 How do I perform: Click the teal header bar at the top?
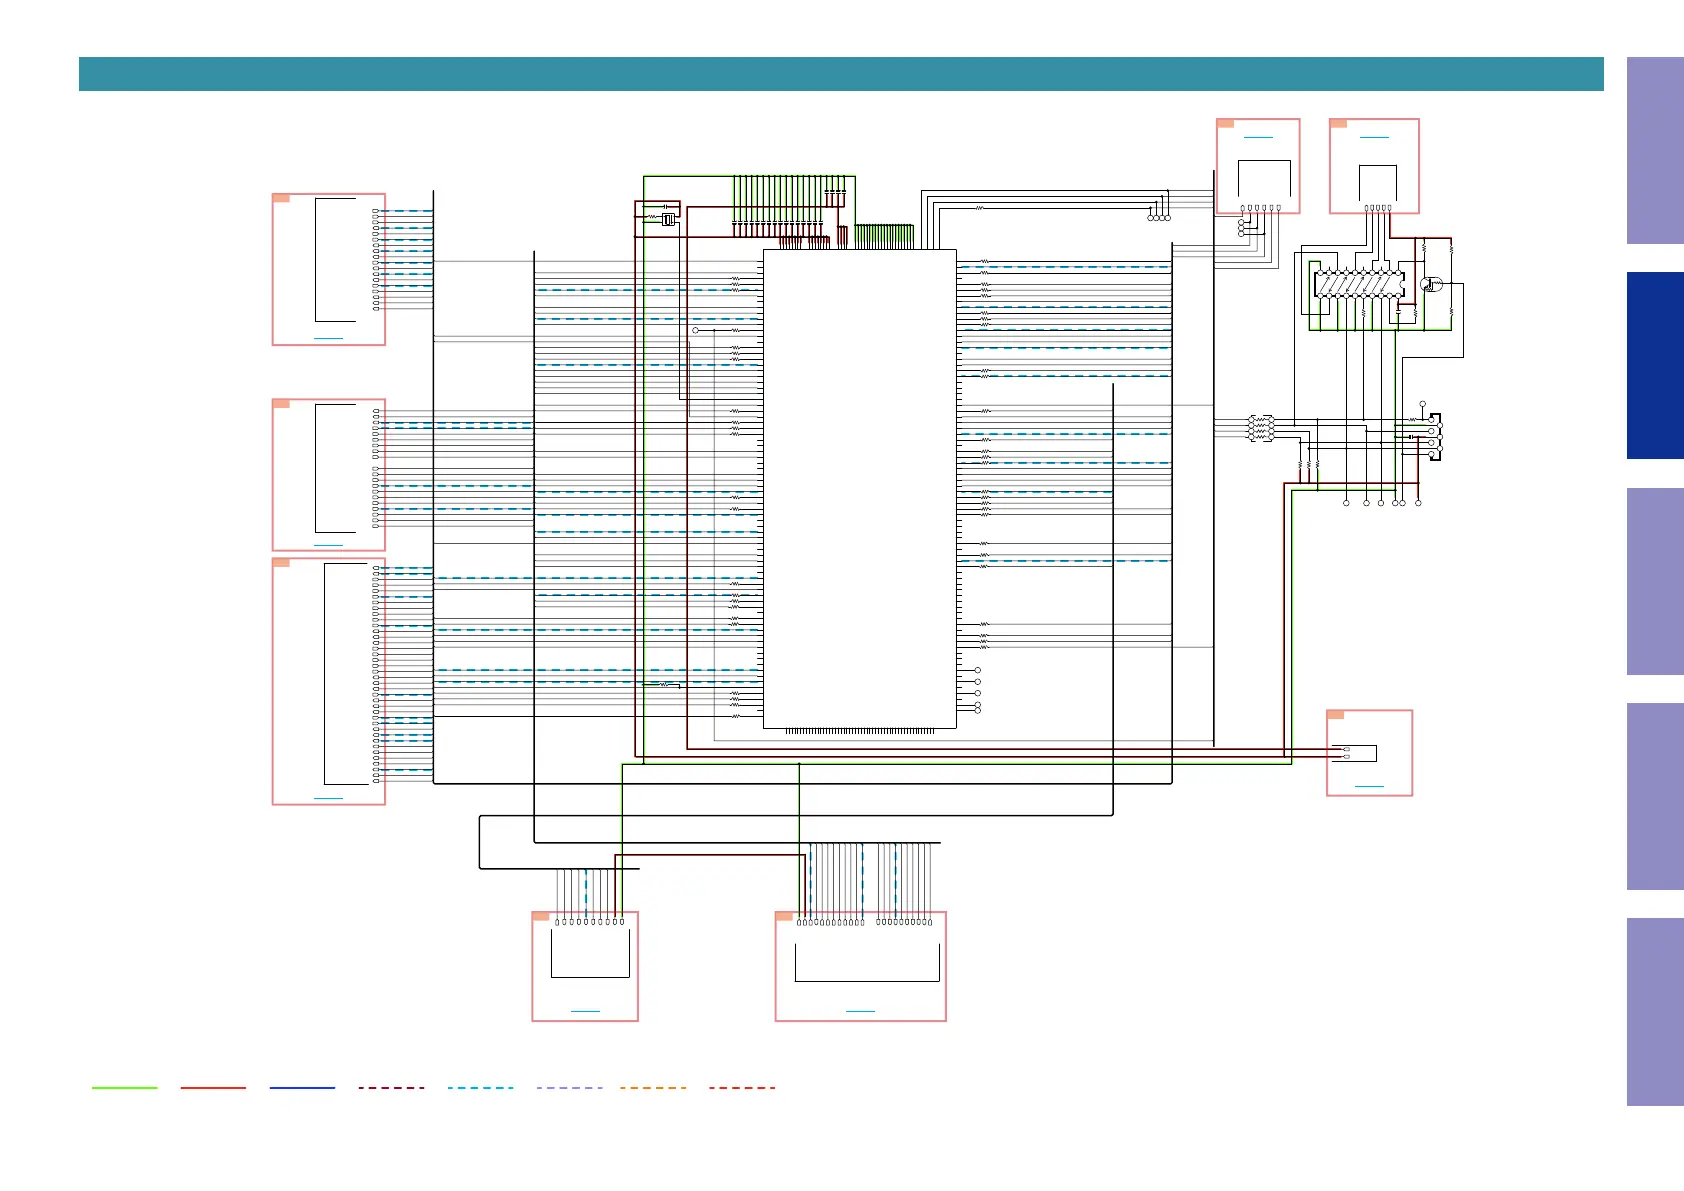(x=841, y=74)
